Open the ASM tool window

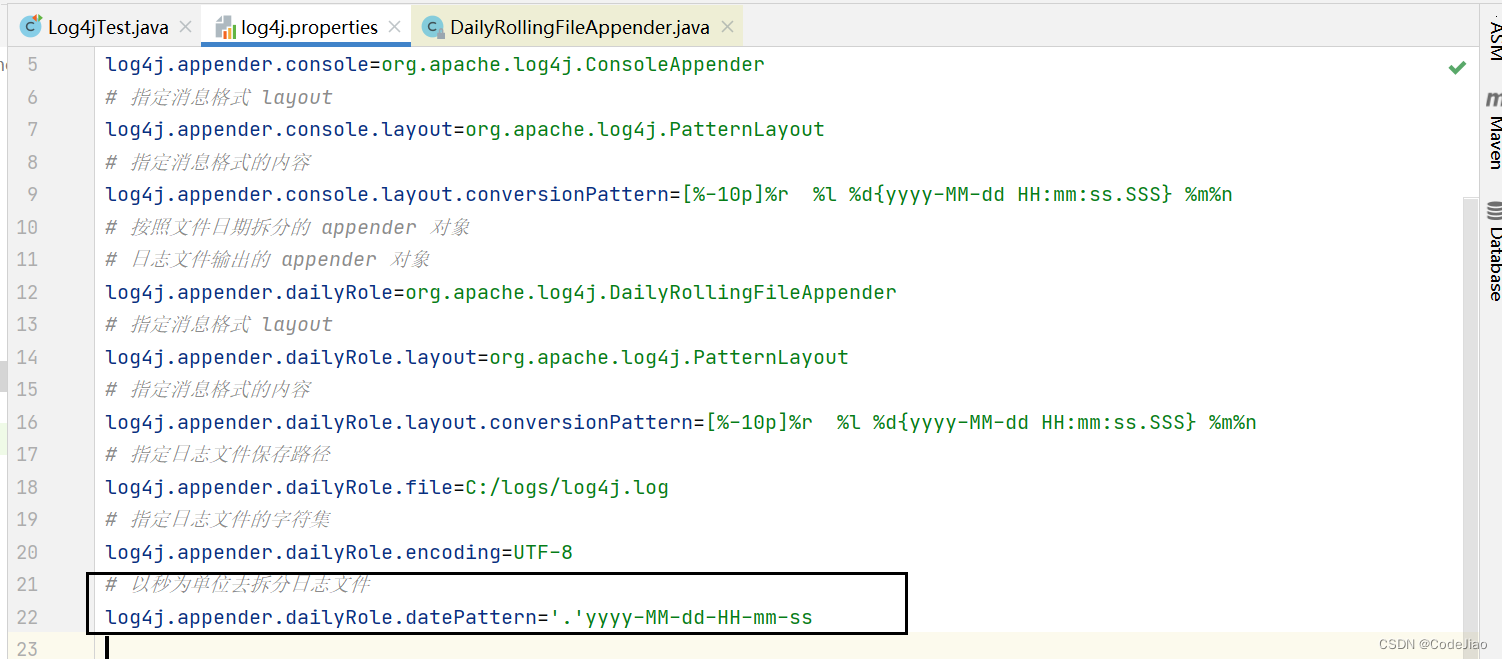point(1494,40)
